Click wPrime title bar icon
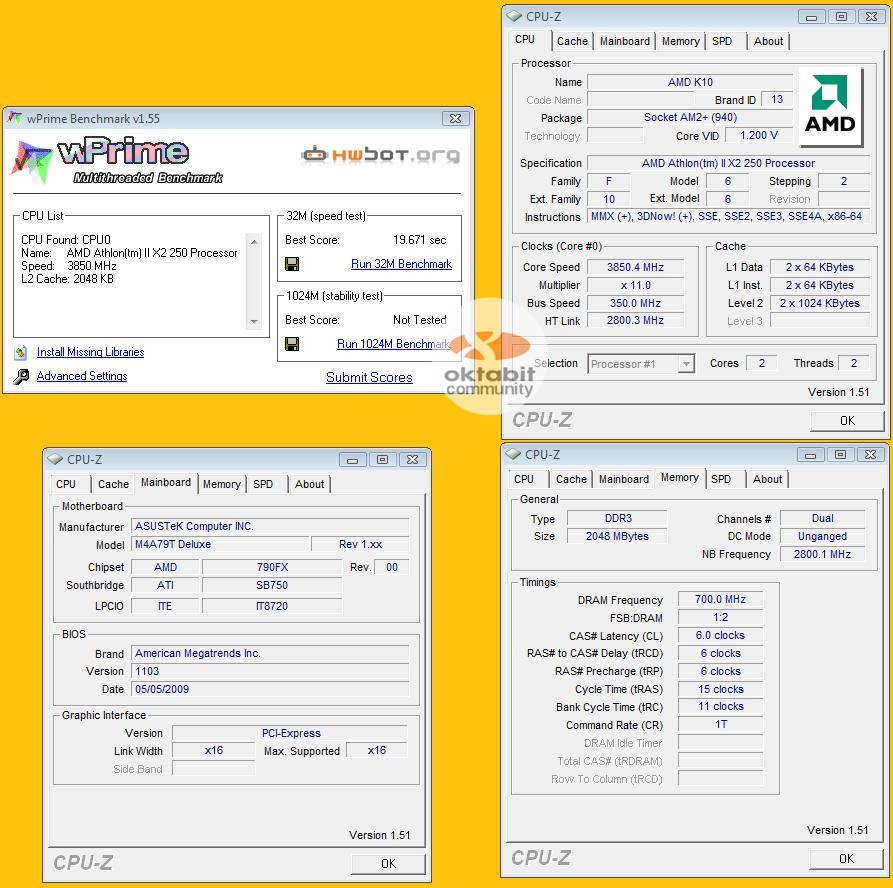The image size is (893, 888). 15,118
